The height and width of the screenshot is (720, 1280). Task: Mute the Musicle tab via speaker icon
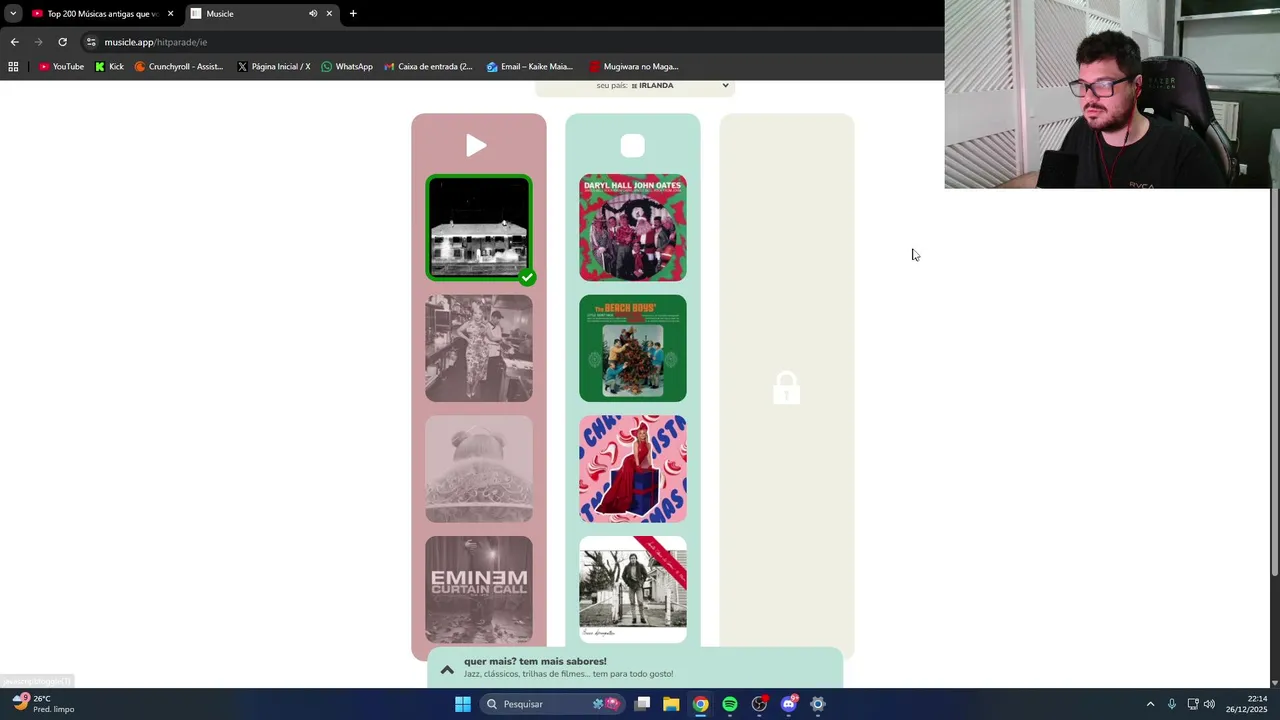point(312,14)
